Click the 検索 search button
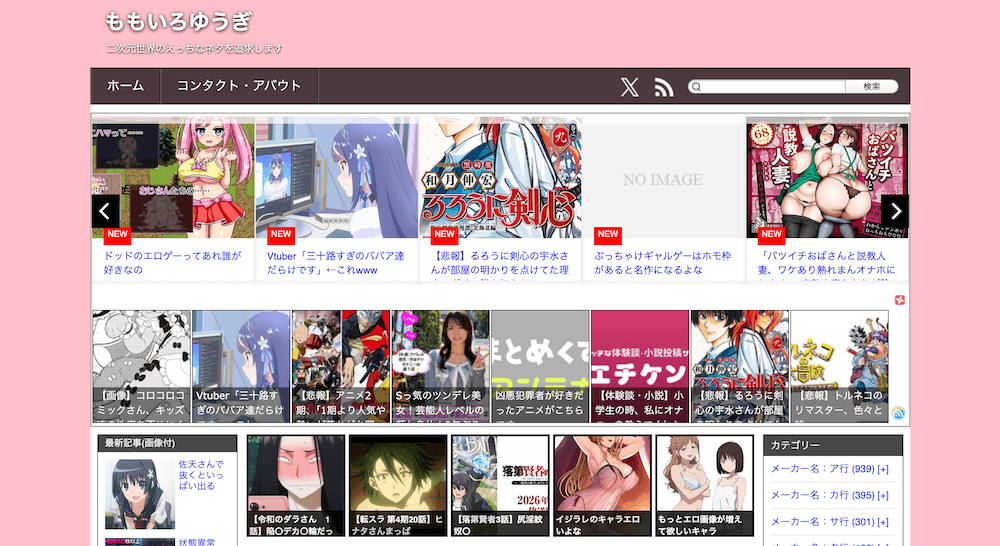The width and height of the screenshot is (1000, 546). coord(872,87)
